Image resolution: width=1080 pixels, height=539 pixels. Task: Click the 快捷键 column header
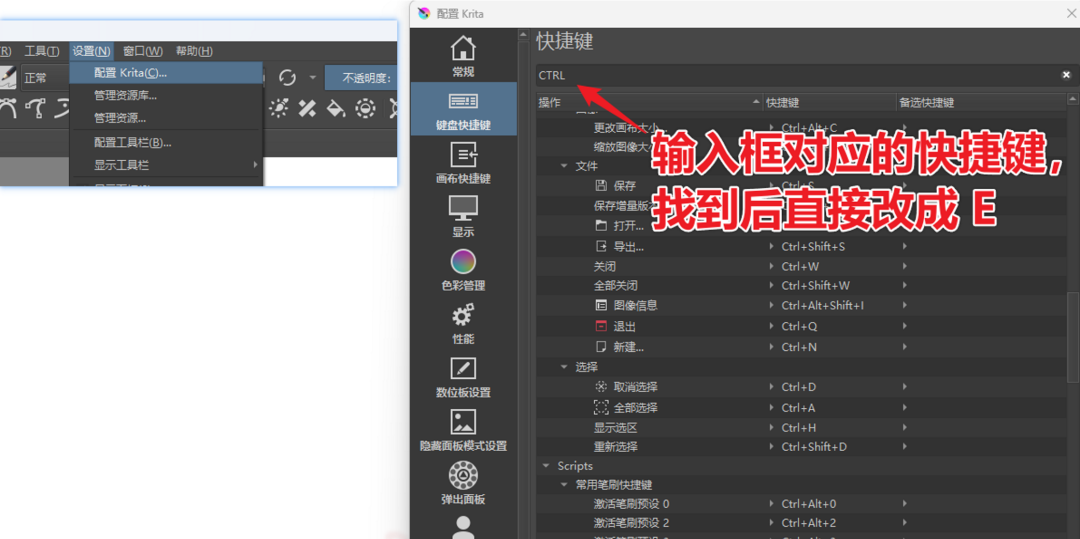pos(829,103)
